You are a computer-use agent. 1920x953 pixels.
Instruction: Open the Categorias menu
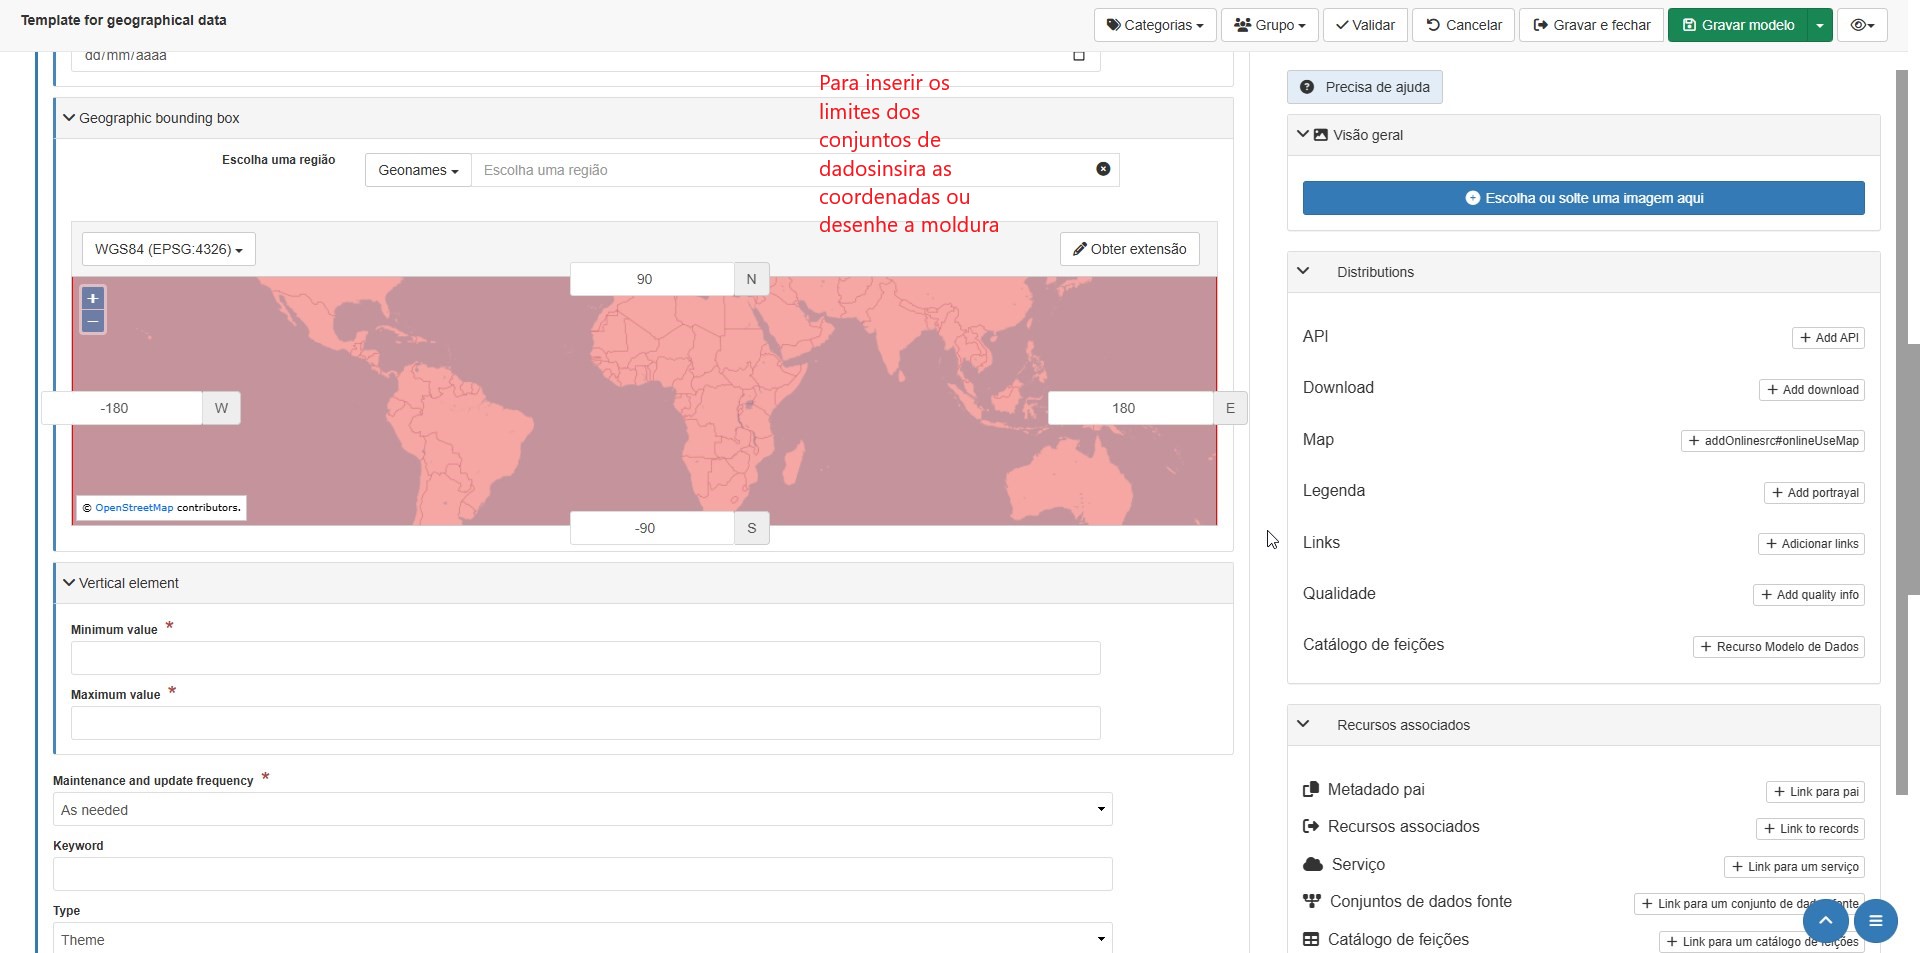1154,25
